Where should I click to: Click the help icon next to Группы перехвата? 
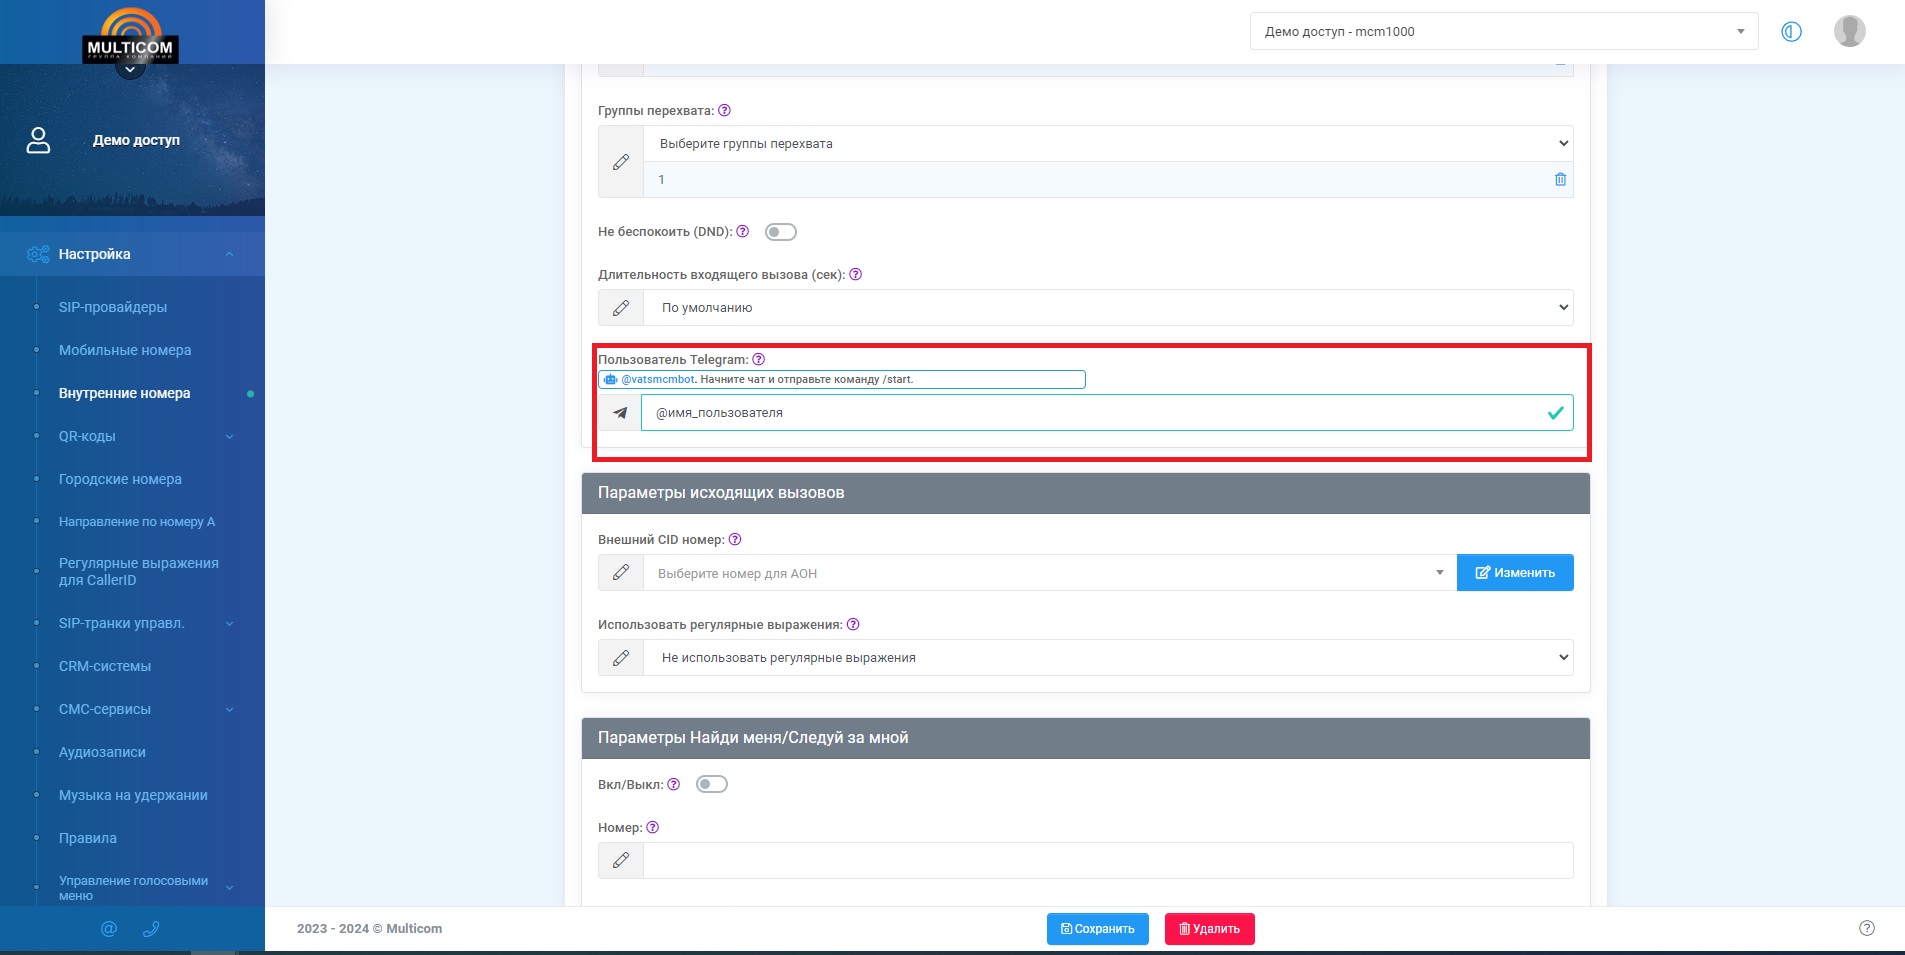[x=725, y=111]
